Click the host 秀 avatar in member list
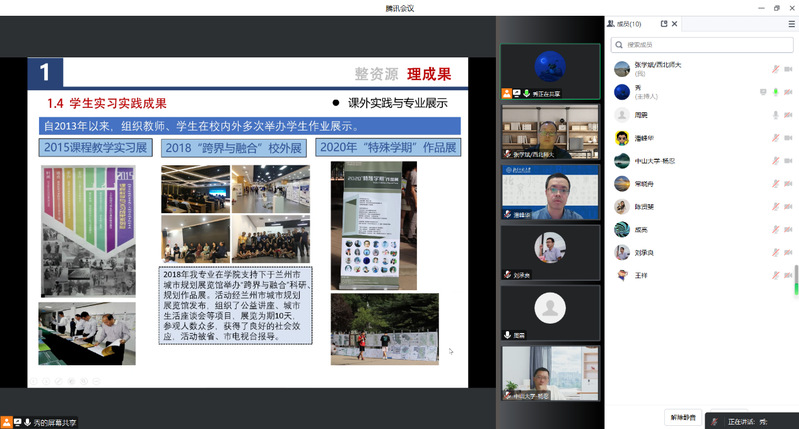This screenshot has width=799, height=429. [621, 91]
